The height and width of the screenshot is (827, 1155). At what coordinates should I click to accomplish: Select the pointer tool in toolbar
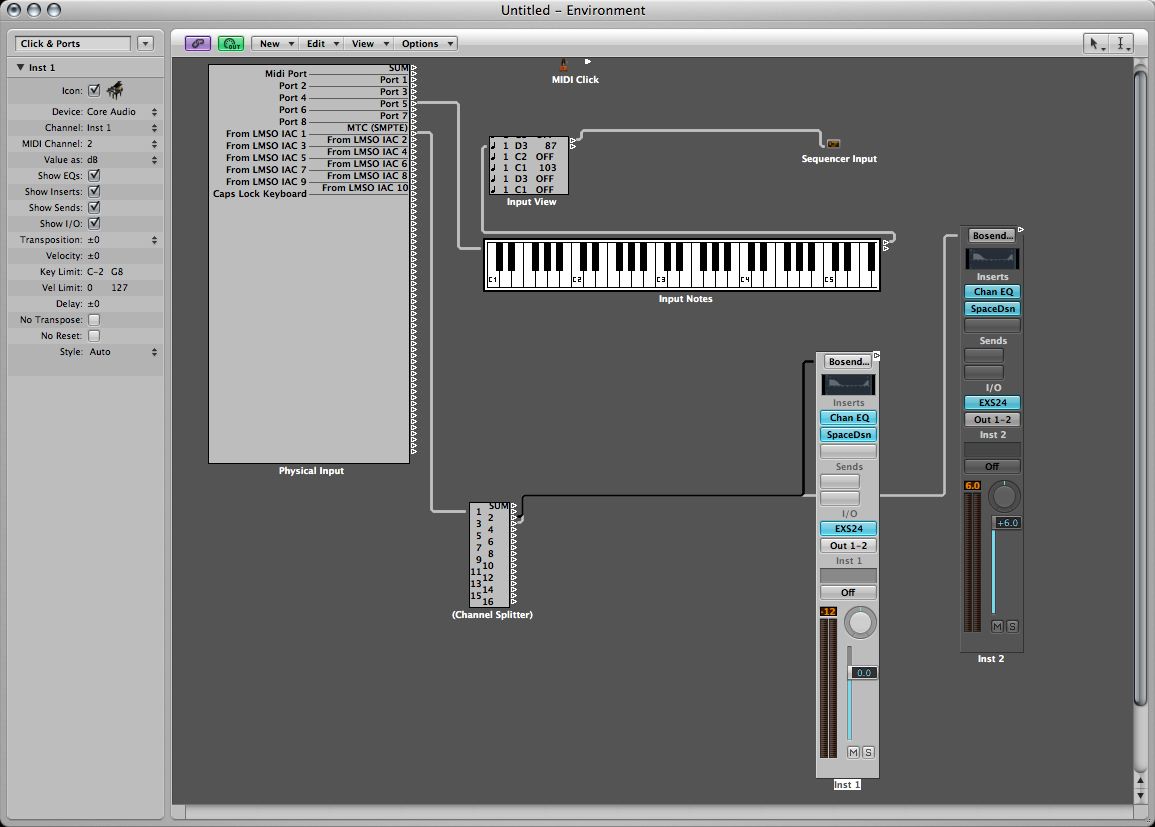click(x=1095, y=43)
